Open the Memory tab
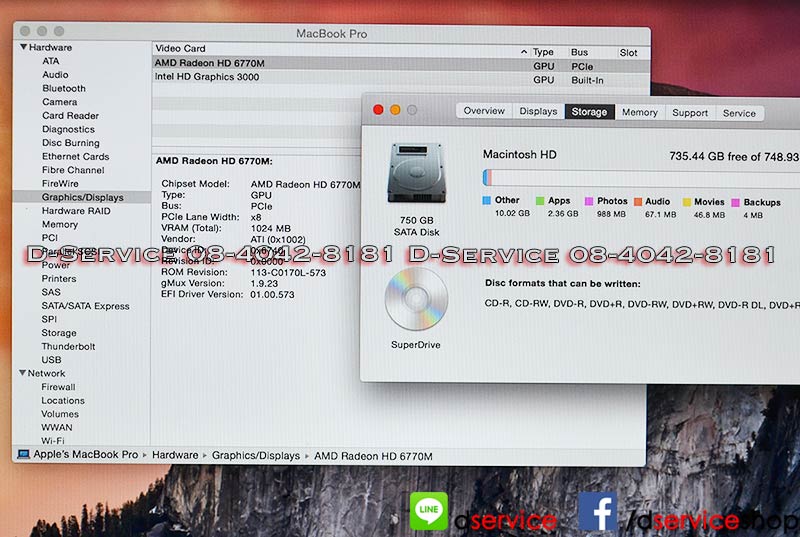The height and width of the screenshot is (537, 800). (x=639, y=112)
